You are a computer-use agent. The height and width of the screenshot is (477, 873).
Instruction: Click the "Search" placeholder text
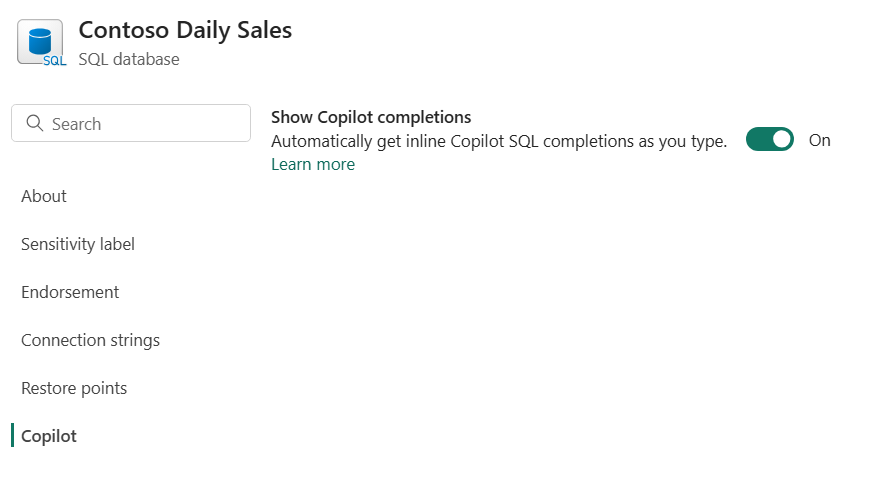[77, 124]
